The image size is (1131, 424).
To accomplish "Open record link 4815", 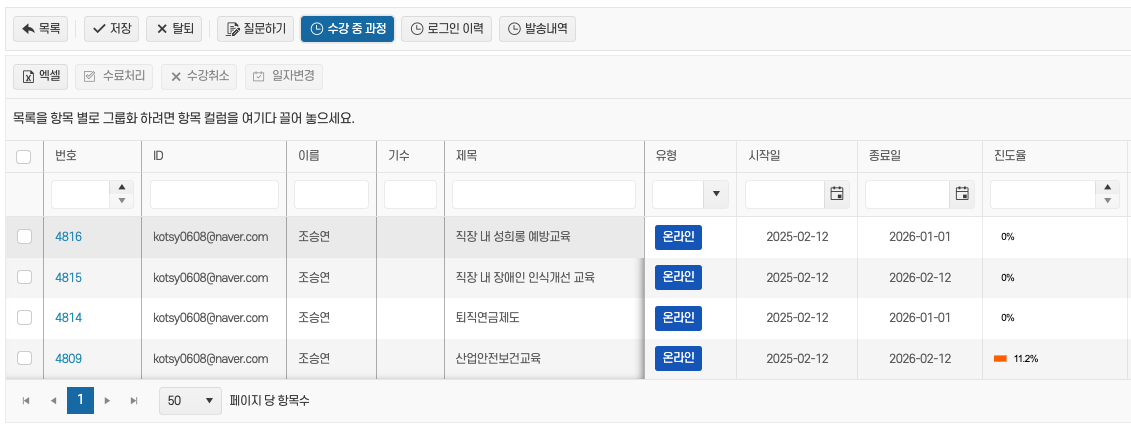I will coord(68,277).
